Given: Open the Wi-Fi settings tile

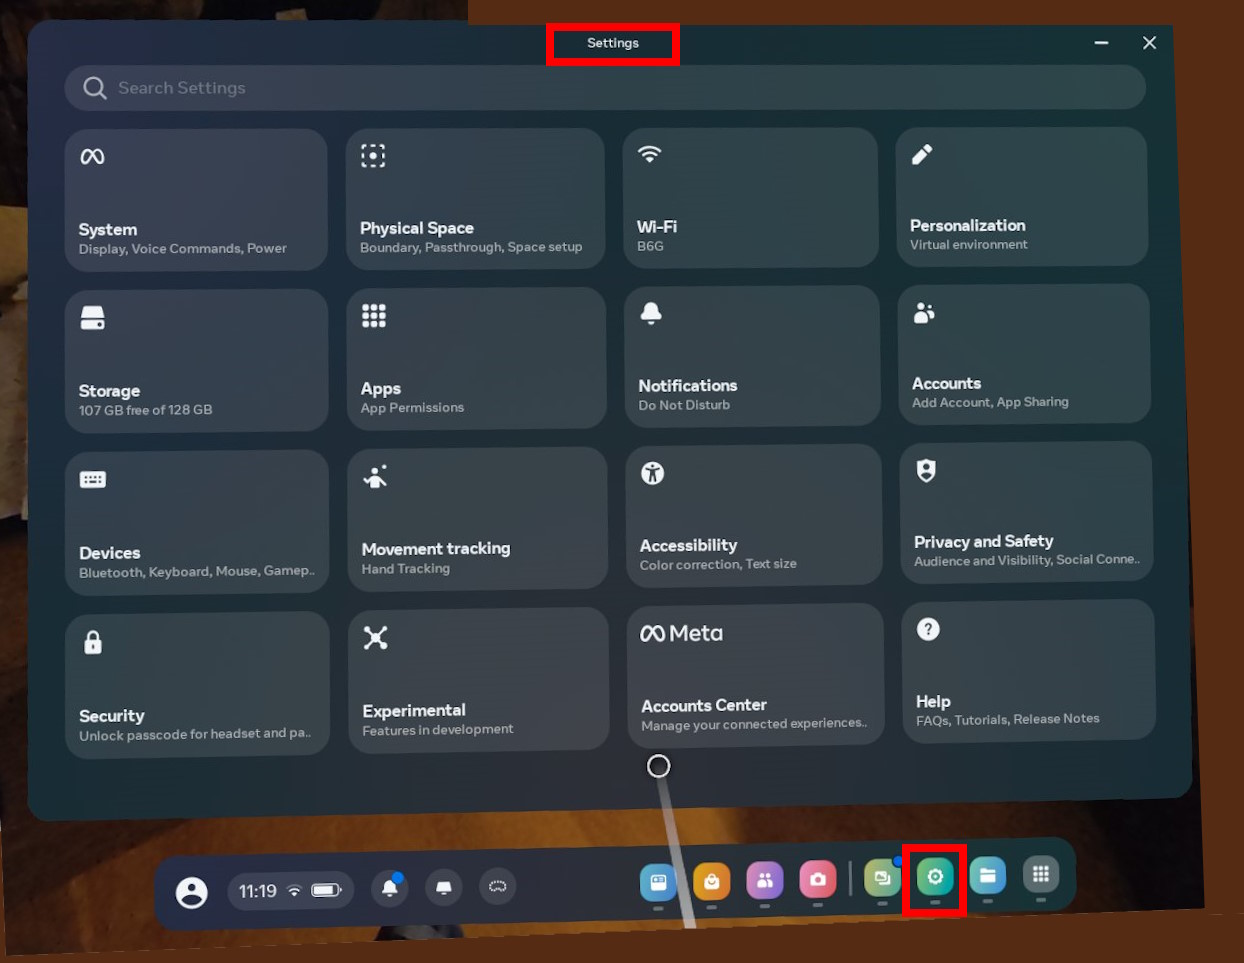Looking at the screenshot, I should 750,197.
